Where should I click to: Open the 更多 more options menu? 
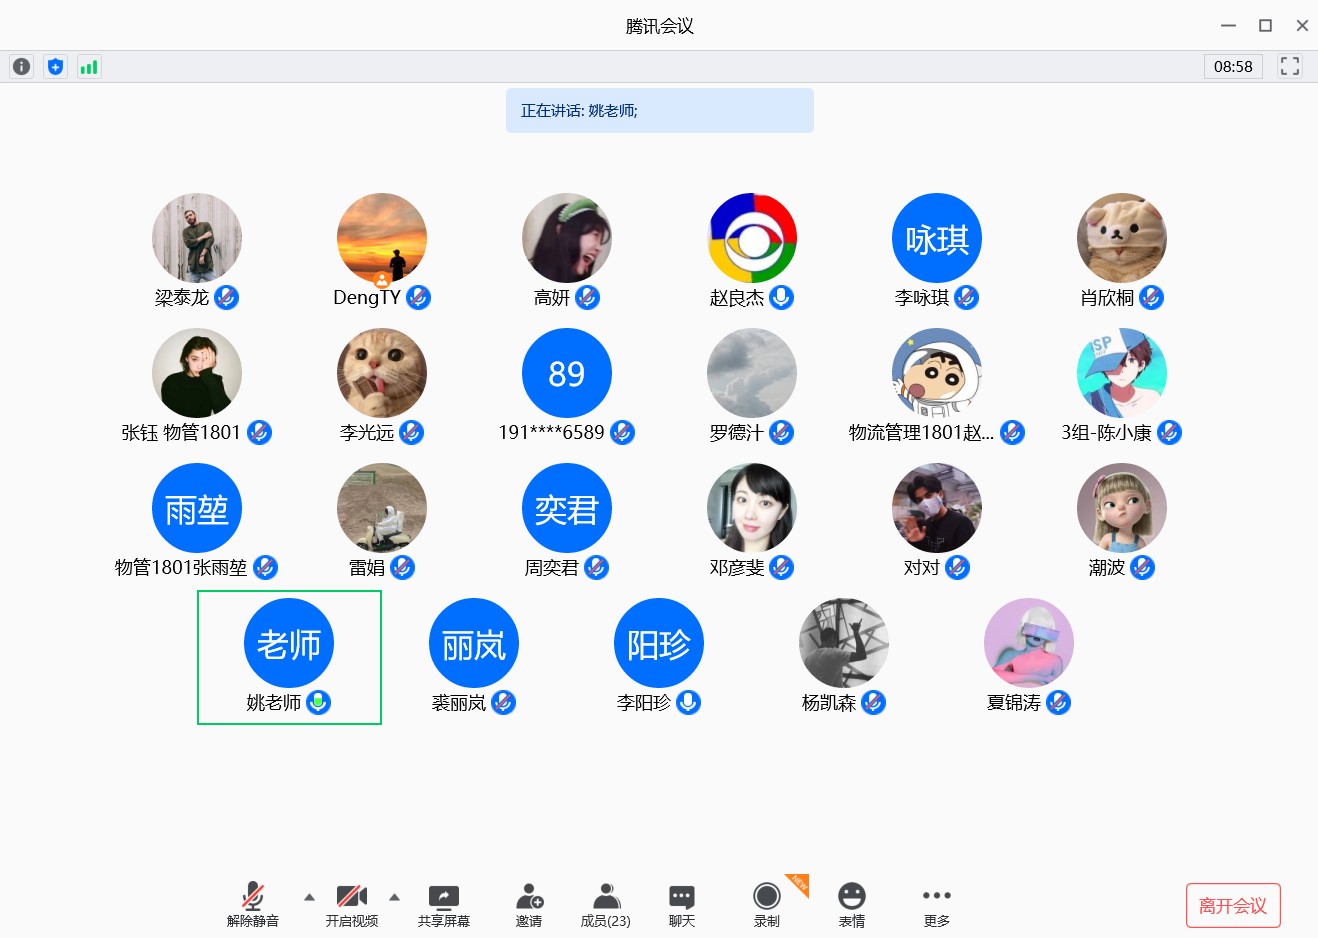pyautogui.click(x=937, y=905)
